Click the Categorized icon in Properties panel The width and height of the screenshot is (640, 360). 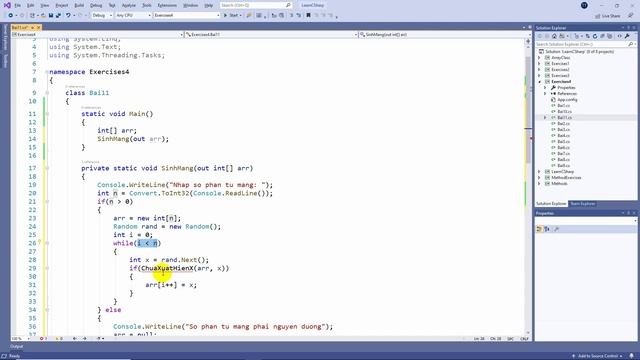pos(539,229)
